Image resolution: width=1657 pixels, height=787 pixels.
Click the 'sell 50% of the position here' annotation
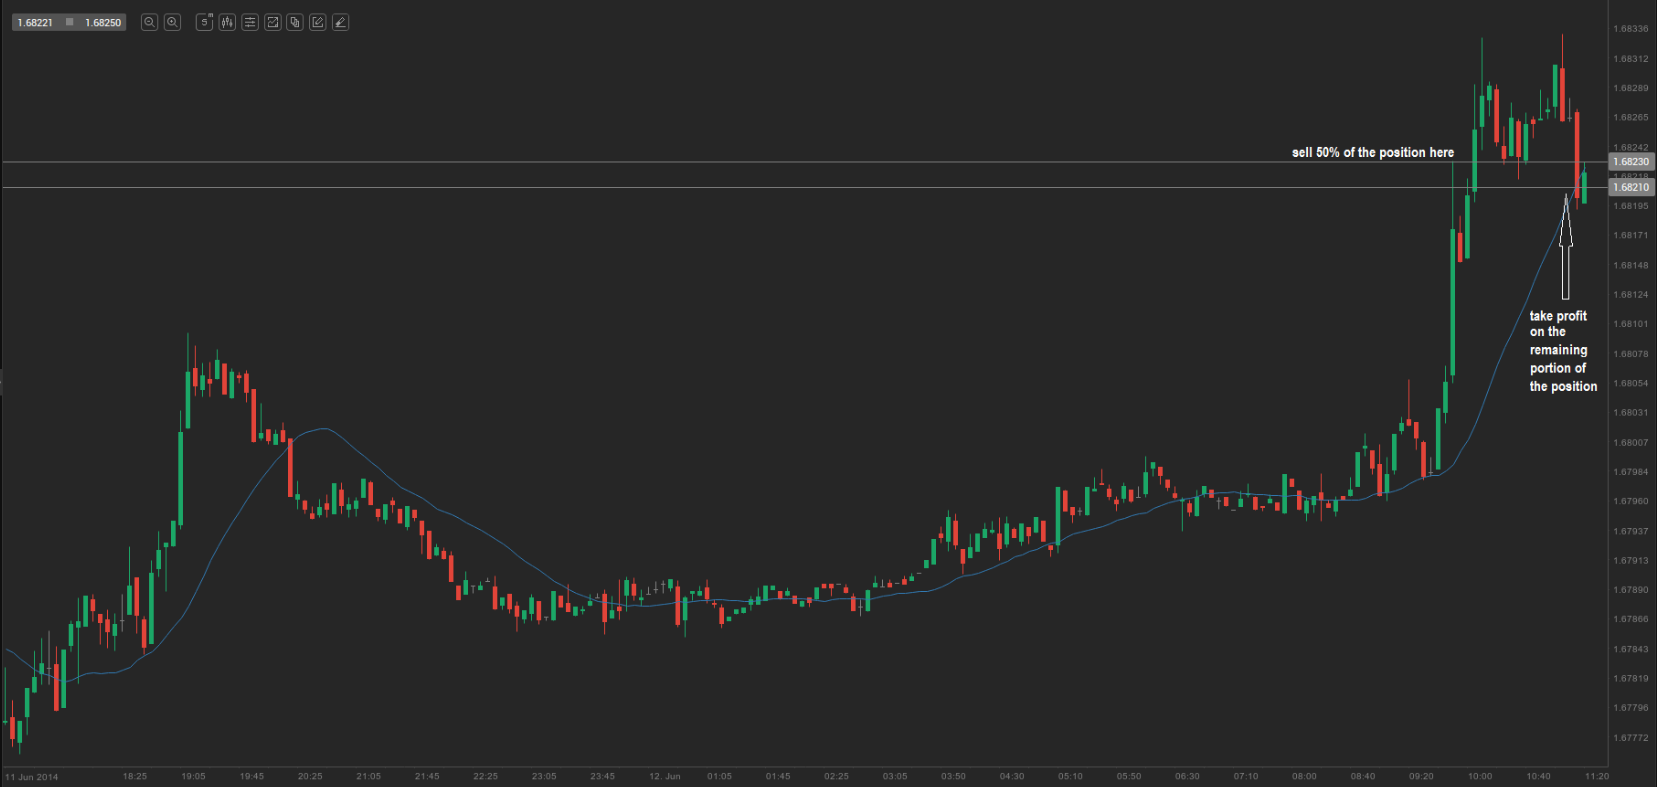[x=1373, y=152]
